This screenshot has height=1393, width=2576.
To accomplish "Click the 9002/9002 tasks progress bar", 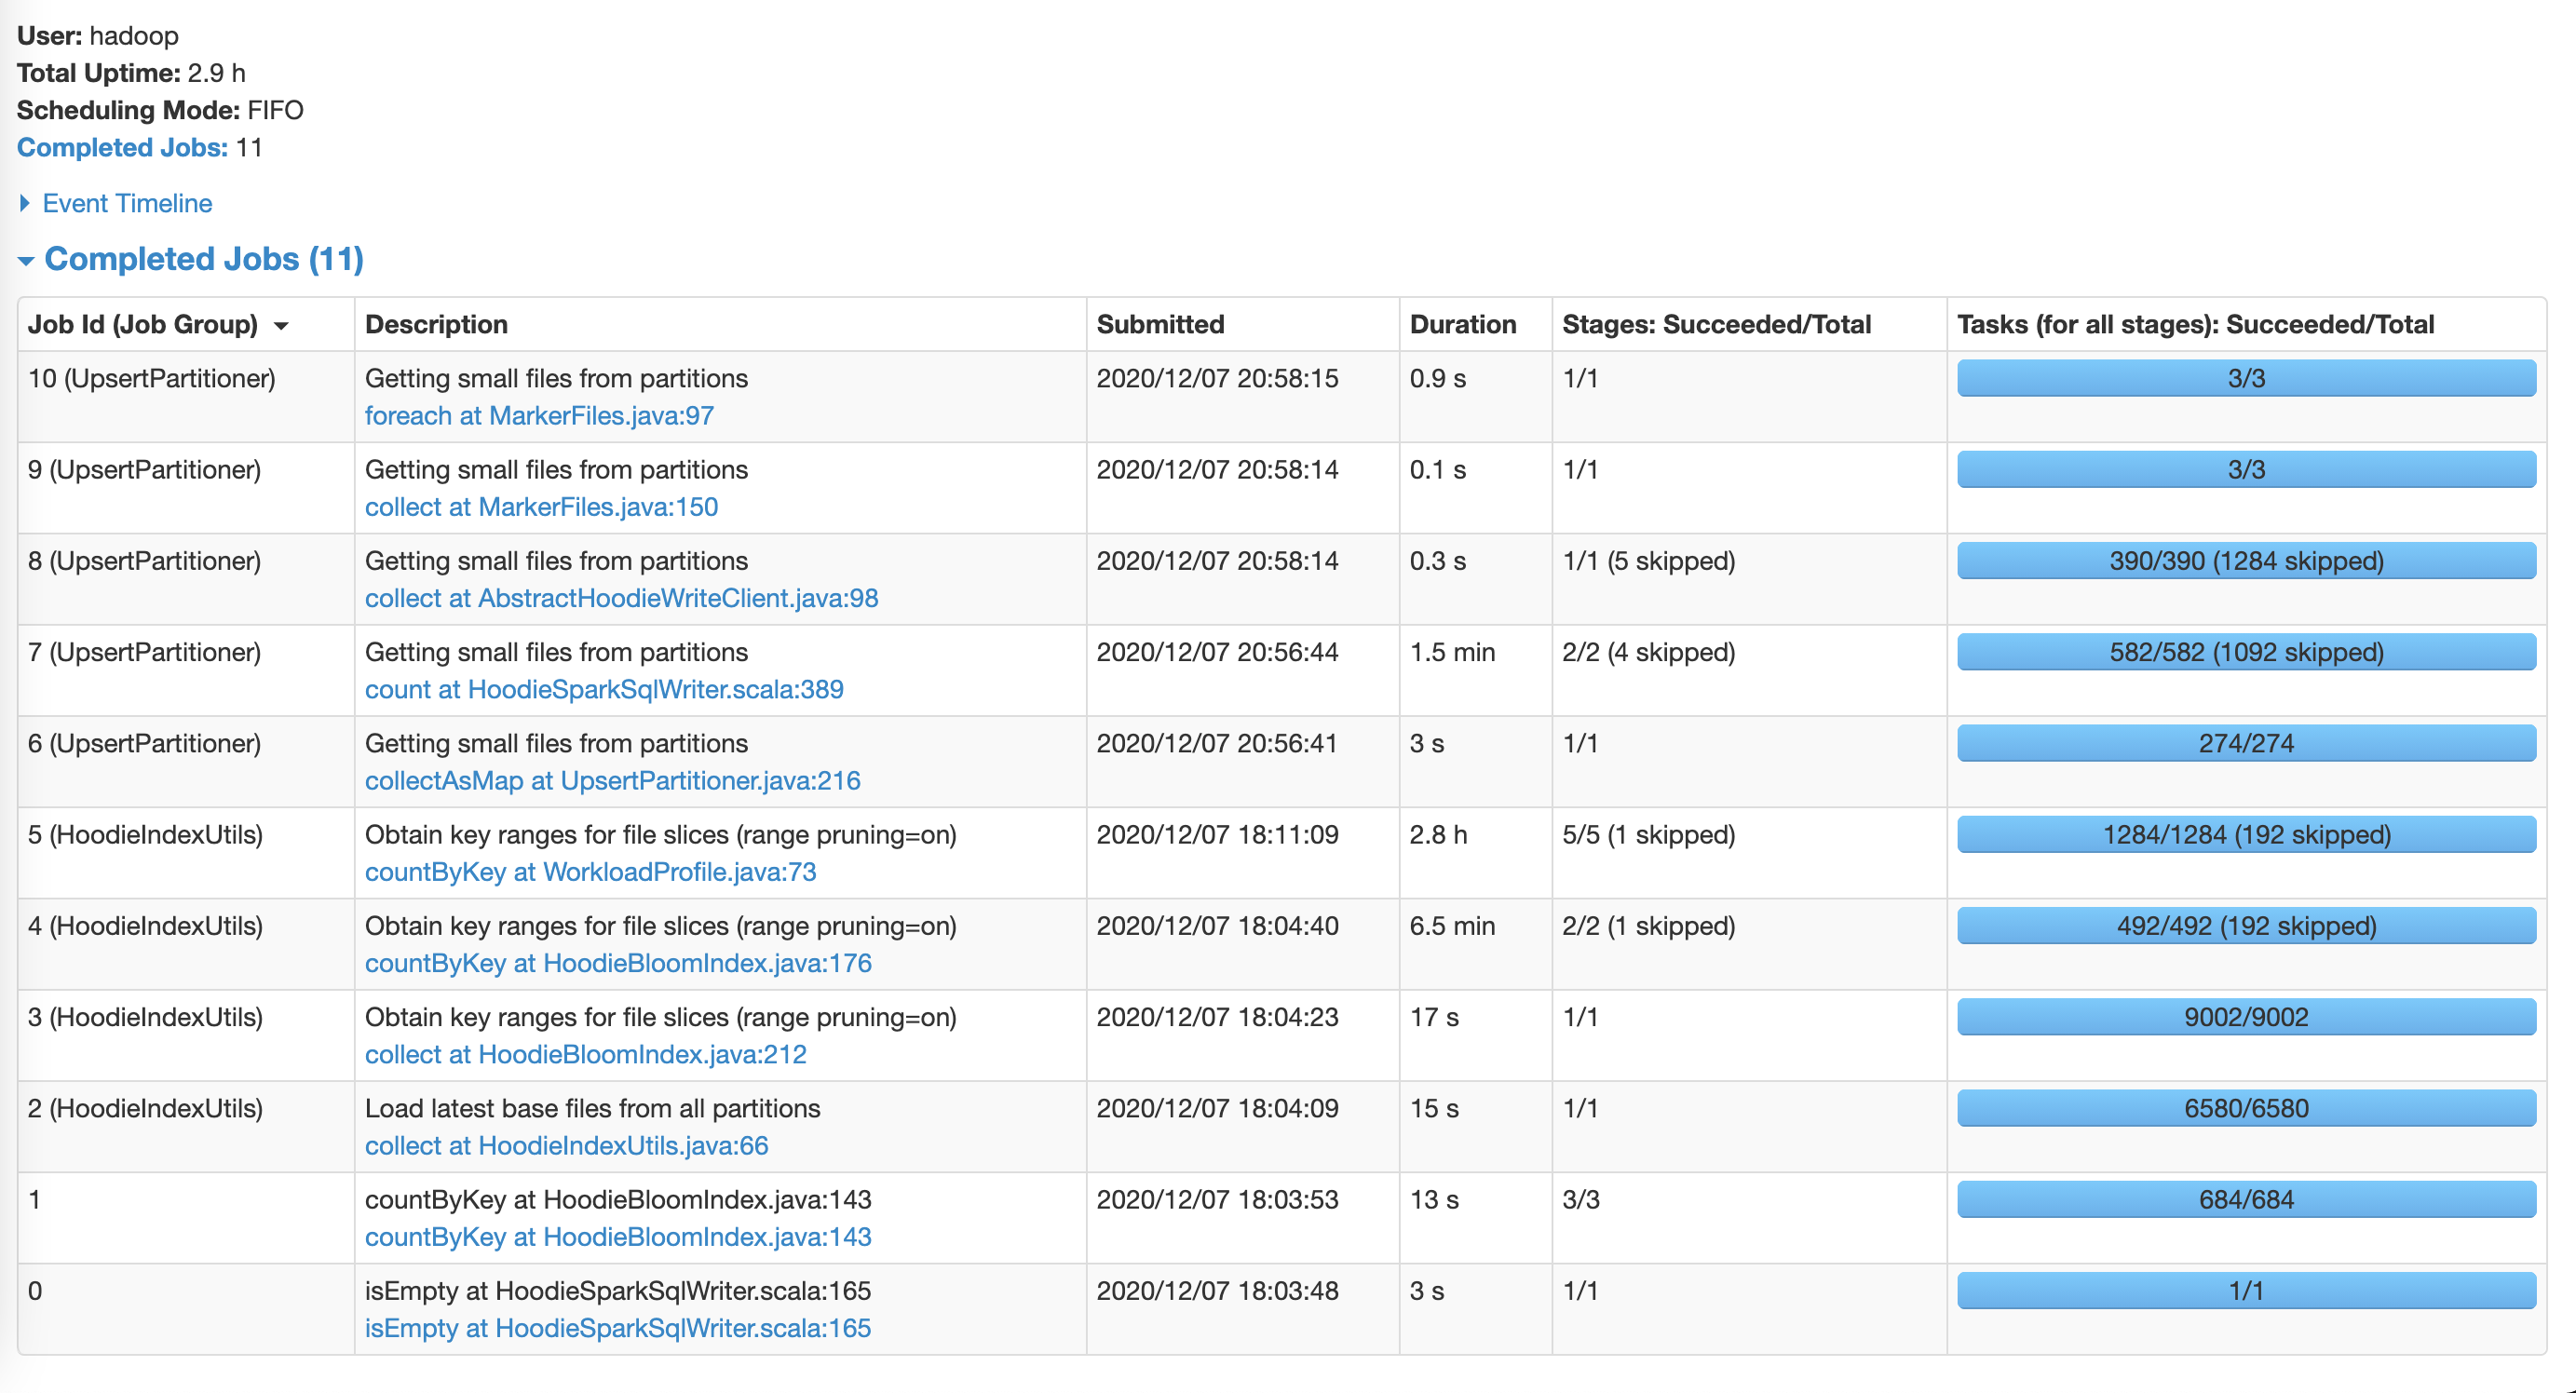I will coord(2245,1017).
